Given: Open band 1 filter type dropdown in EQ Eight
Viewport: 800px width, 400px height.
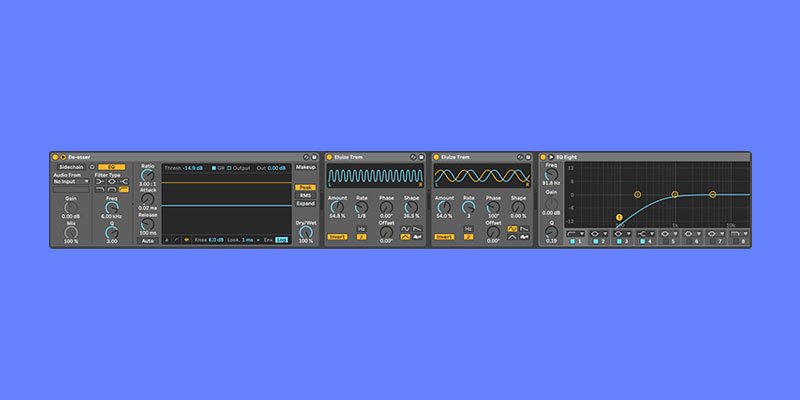Looking at the screenshot, I should click(575, 234).
